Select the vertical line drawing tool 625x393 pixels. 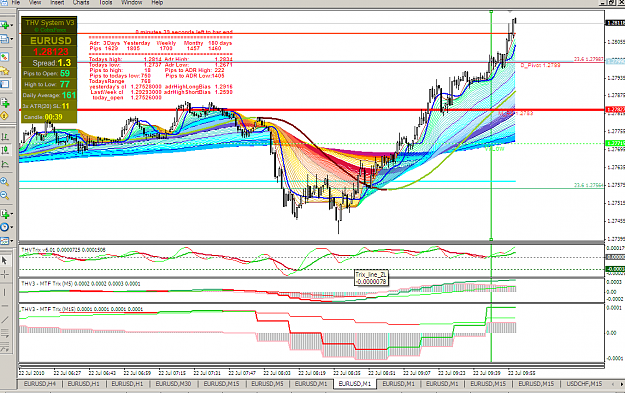coord(4,292)
